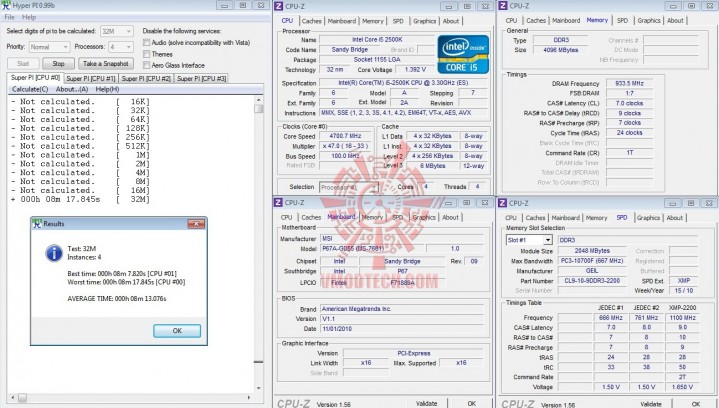The width and height of the screenshot is (719, 408).
Task: Select CPU tab in top-right Memory window
Action: 511,21
